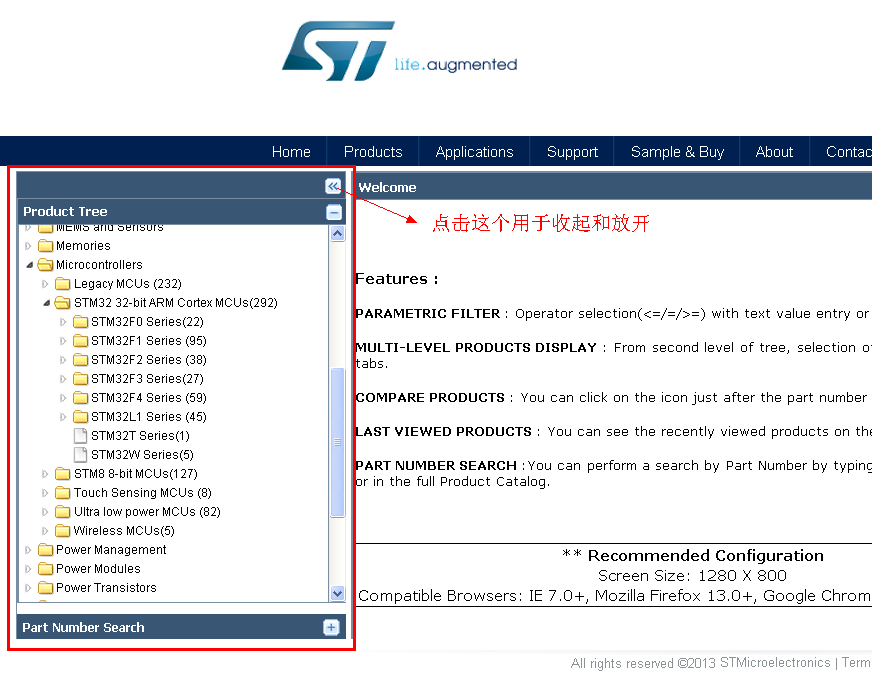
Task: Open the Support menu
Action: pos(572,152)
